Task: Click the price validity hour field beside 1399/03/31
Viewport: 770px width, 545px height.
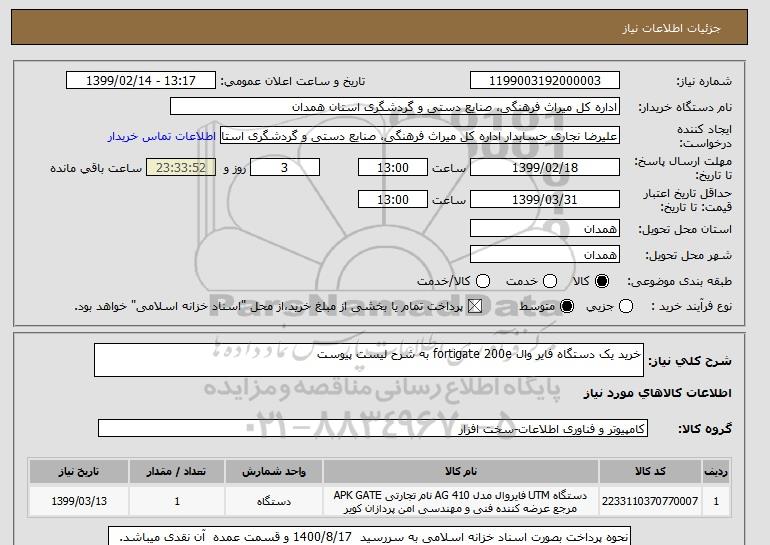Action: tap(393, 199)
